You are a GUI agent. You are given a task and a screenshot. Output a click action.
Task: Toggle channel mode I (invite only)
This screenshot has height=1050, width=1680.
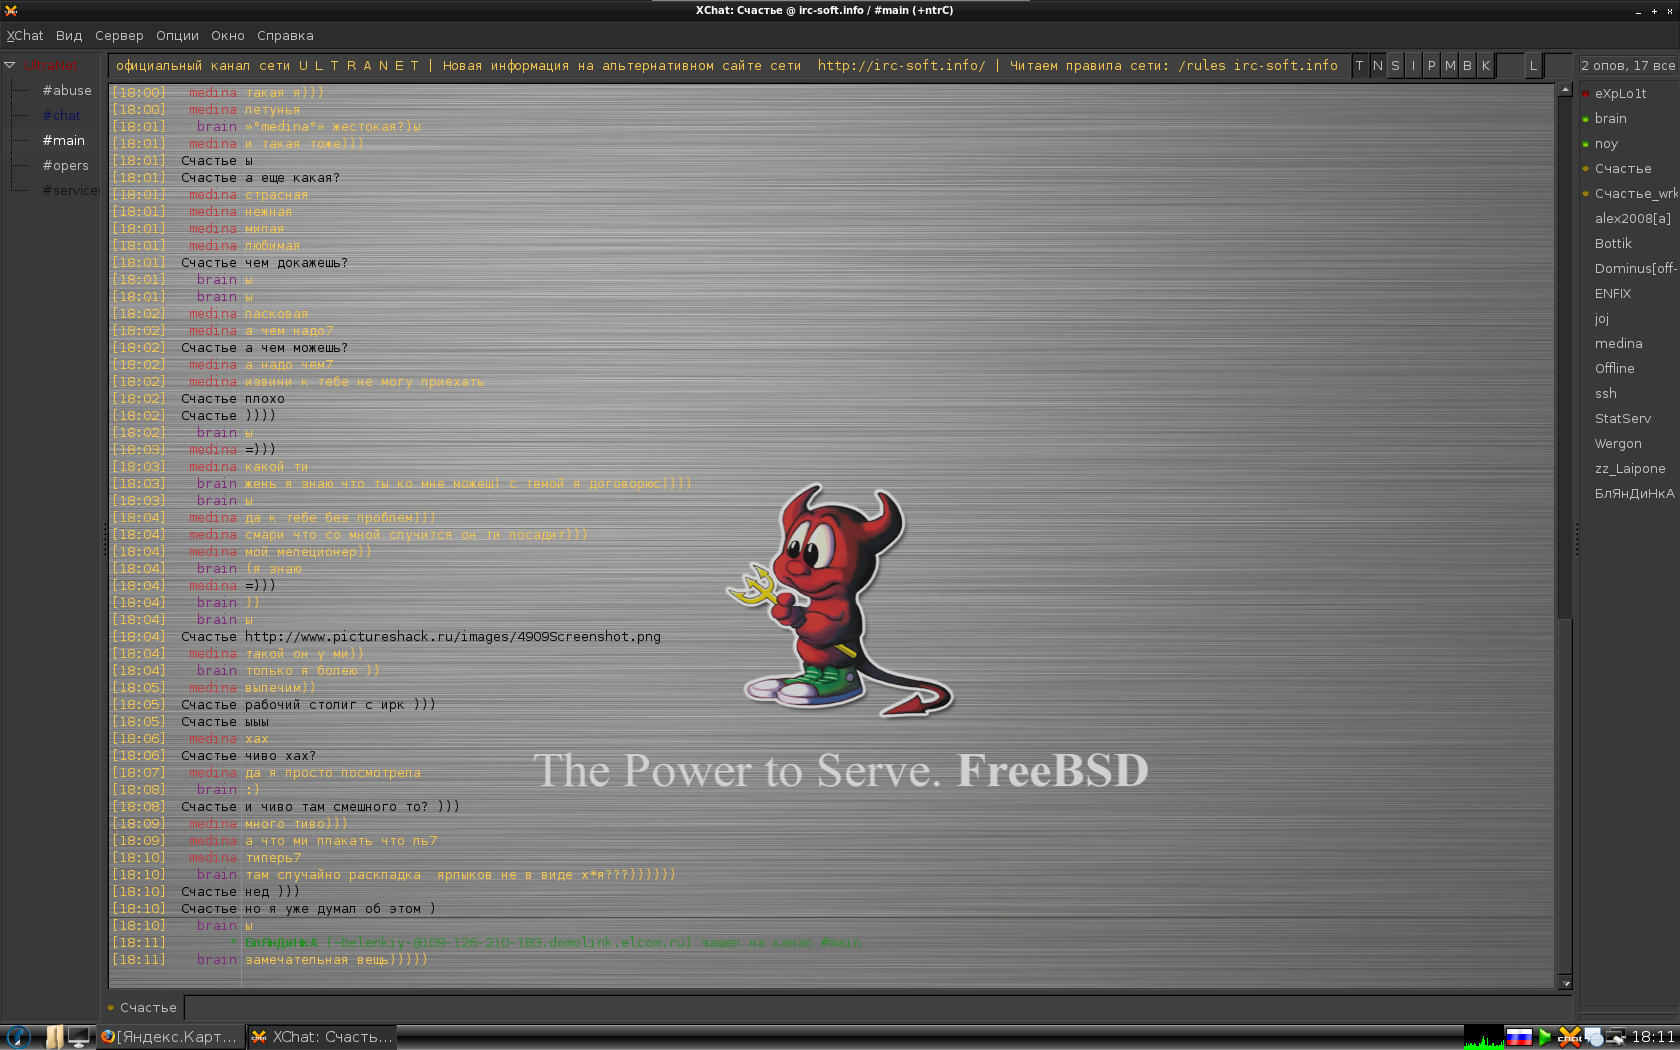coord(1413,66)
